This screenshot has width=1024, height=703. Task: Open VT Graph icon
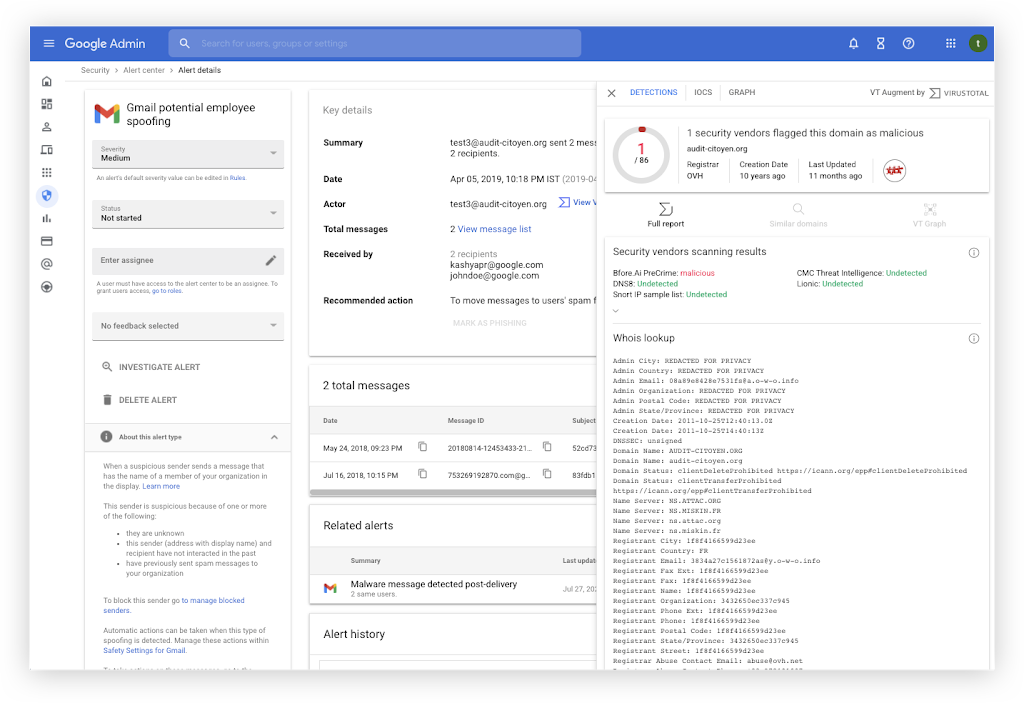[929, 214]
